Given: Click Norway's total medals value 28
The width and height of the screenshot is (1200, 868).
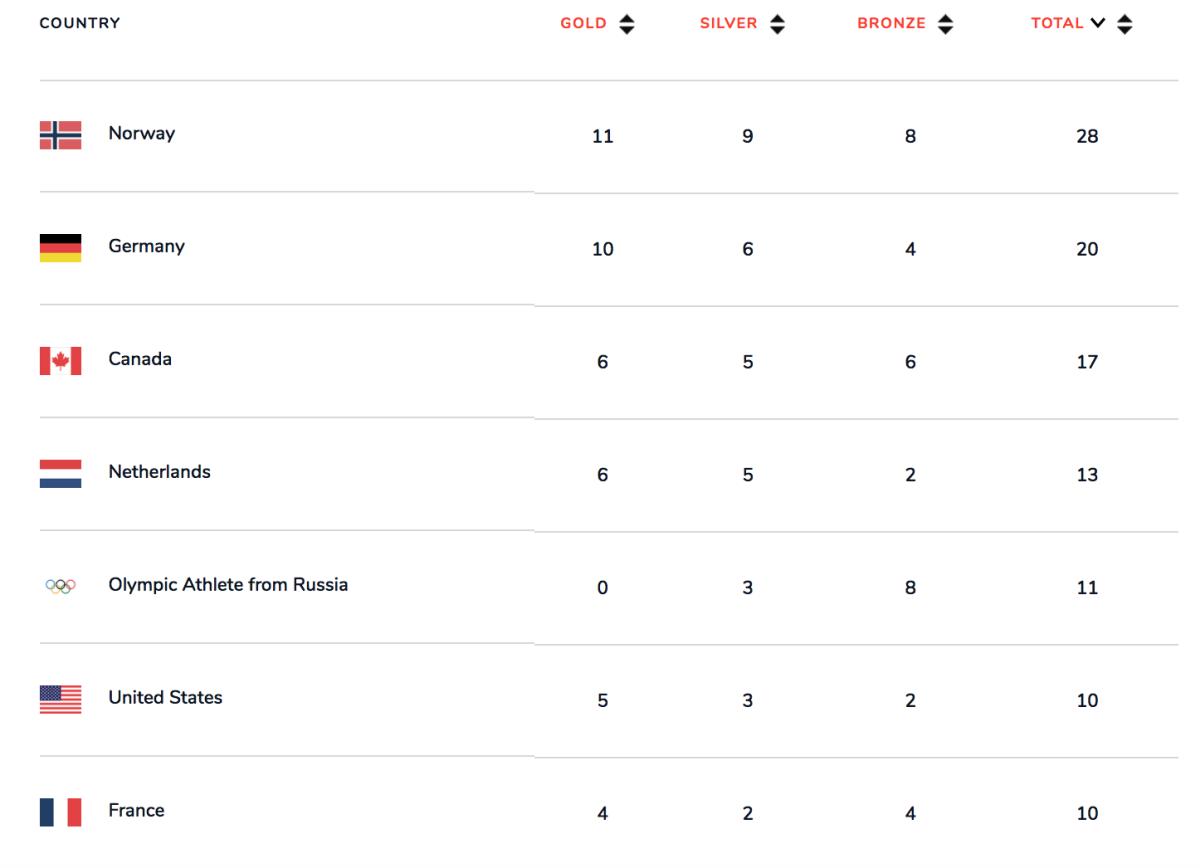Looking at the screenshot, I should [x=1087, y=136].
